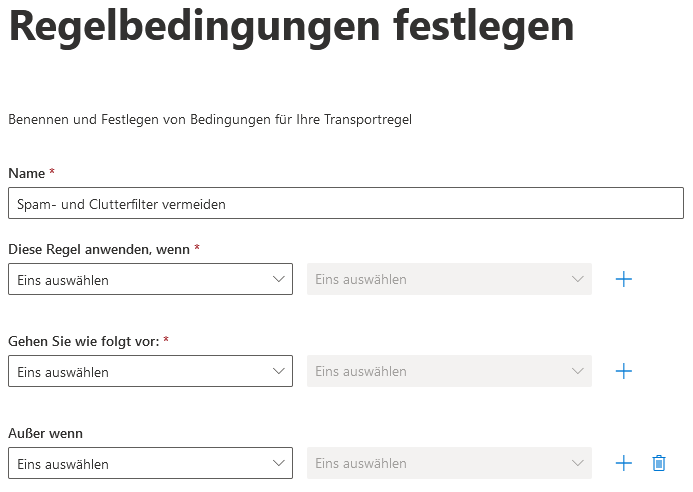
Task: Click the "Regelbedingungen festlegen" heading
Action: tap(291, 27)
